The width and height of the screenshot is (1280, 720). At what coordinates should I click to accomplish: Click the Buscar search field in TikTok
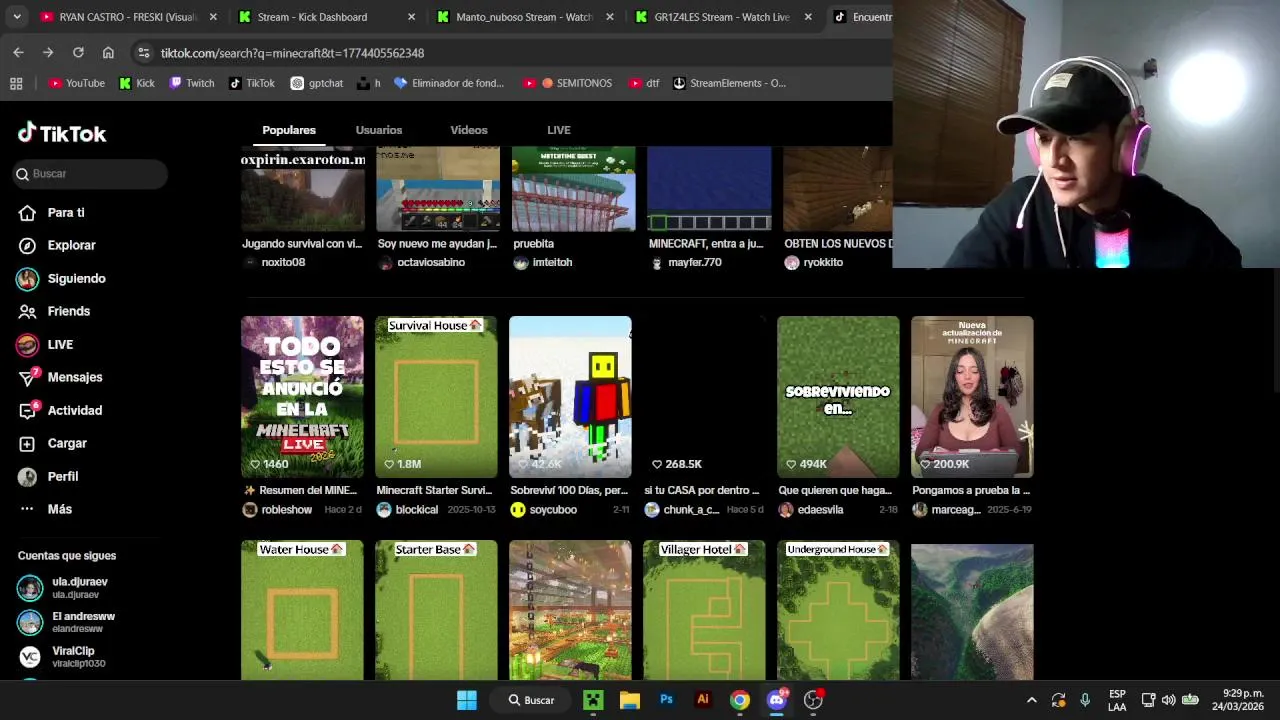click(90, 174)
